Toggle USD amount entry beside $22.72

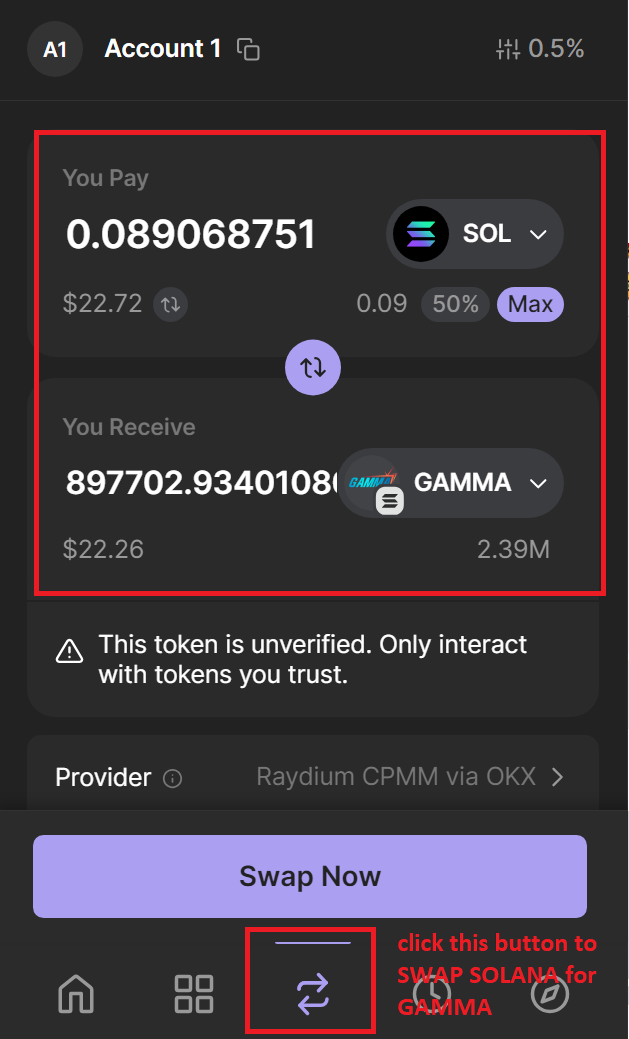point(170,304)
